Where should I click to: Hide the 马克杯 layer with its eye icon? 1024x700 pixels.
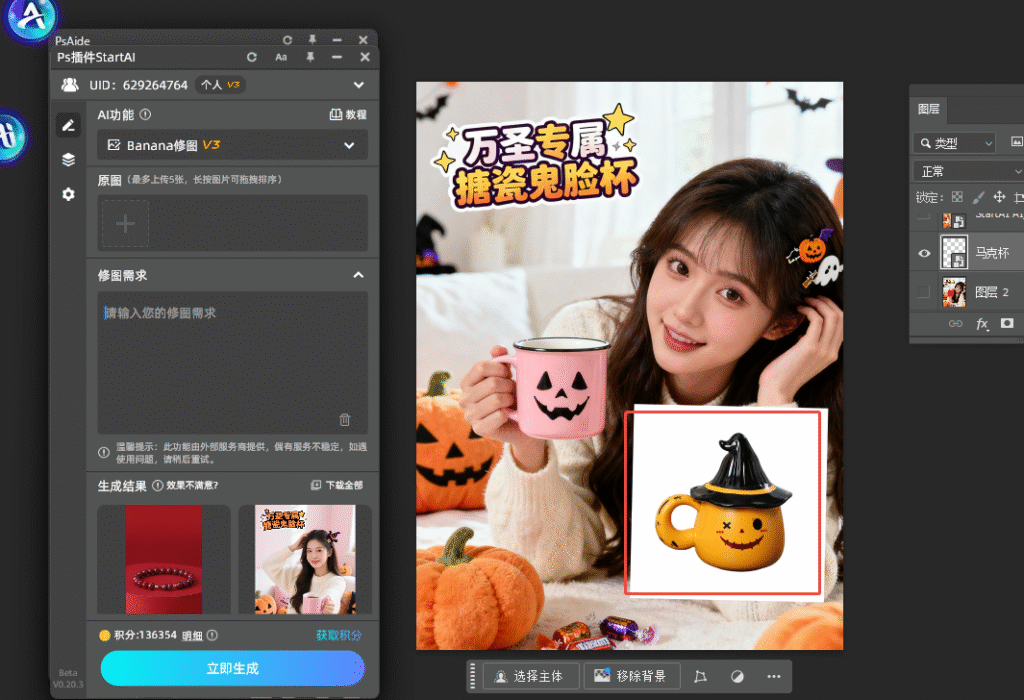(x=924, y=254)
